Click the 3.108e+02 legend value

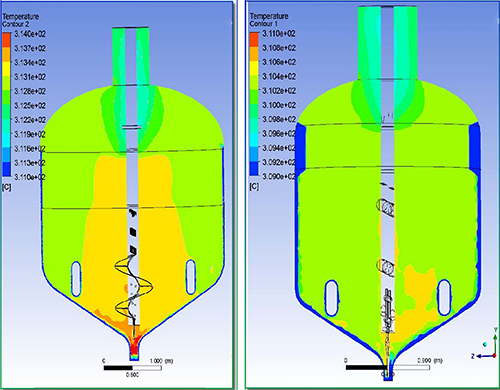(279, 48)
